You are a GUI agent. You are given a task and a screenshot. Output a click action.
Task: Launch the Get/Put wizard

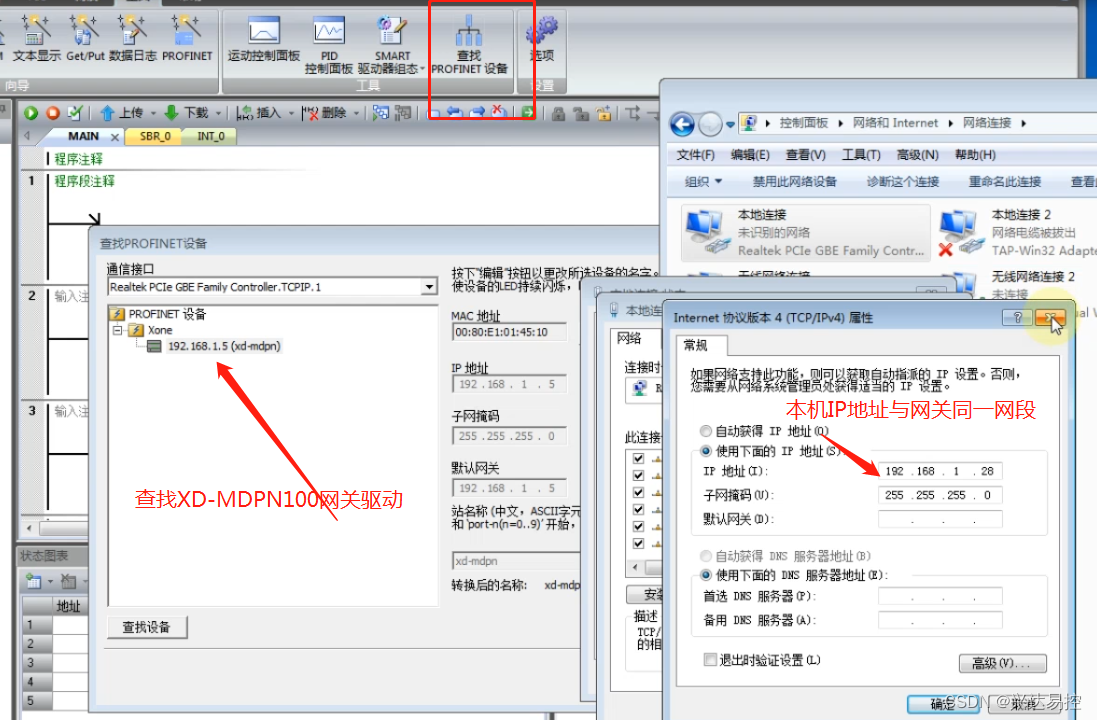point(85,40)
